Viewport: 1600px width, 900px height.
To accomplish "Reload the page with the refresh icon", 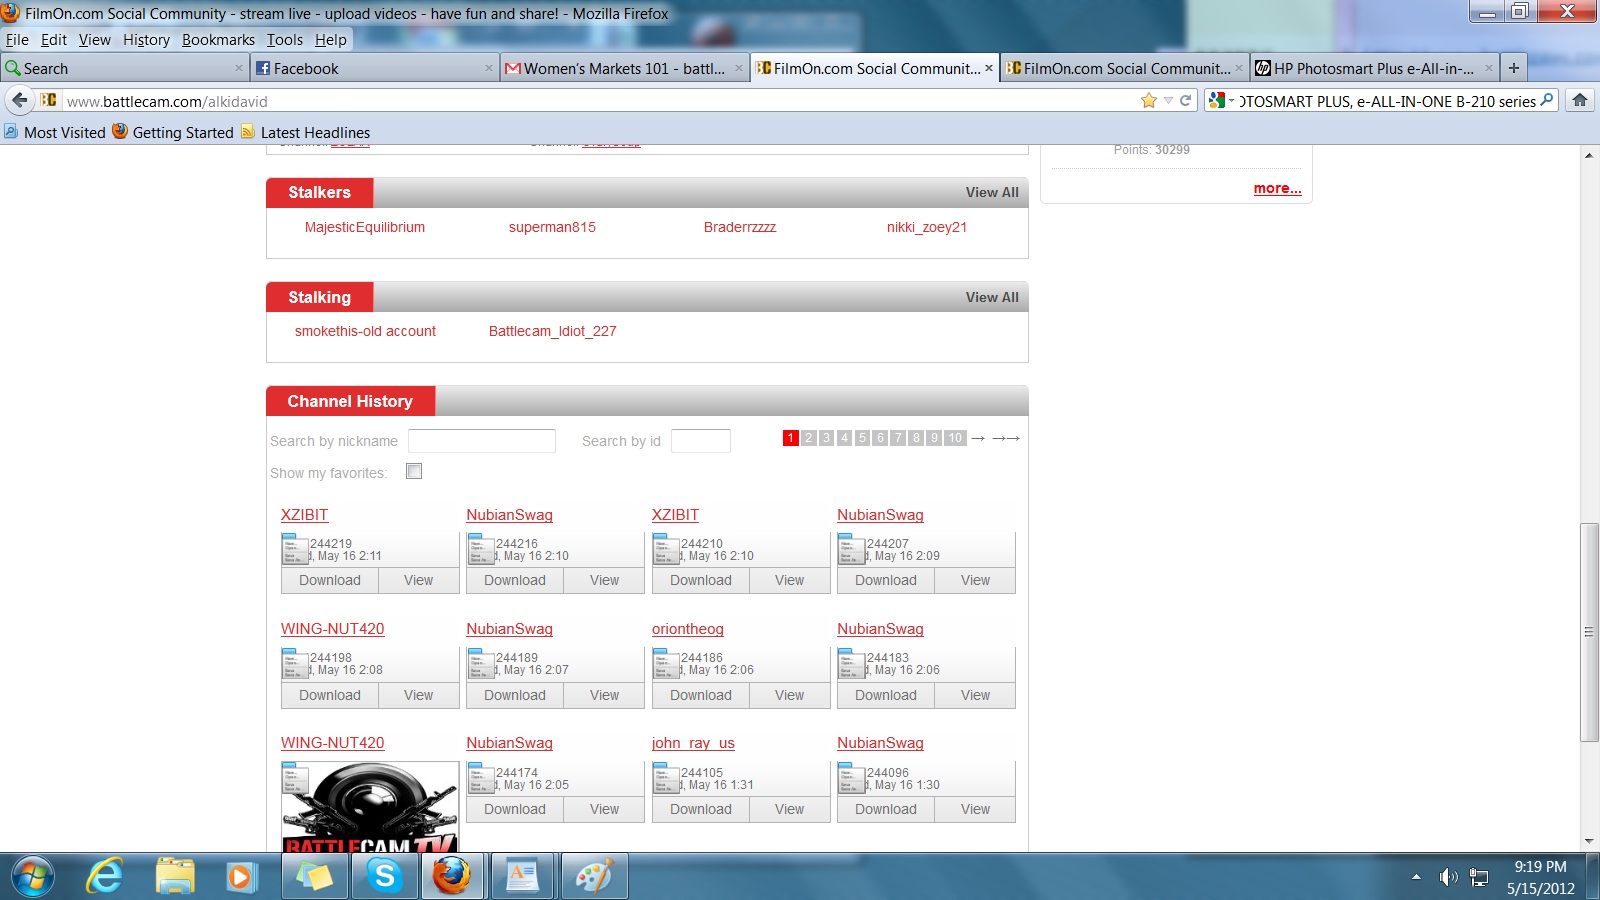I will [x=1186, y=100].
